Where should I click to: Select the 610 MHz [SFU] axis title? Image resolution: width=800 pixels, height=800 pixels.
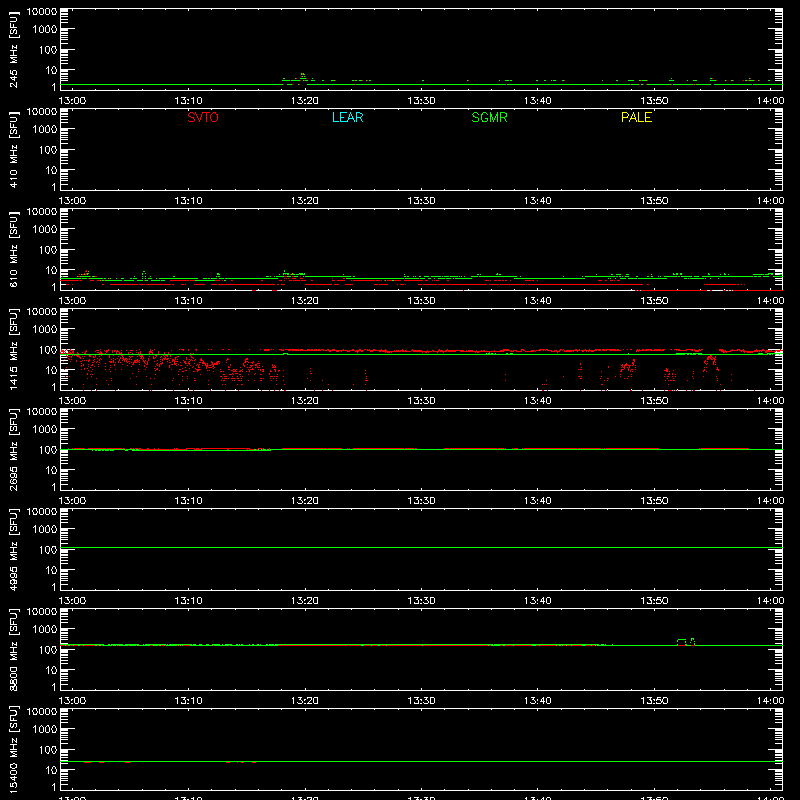click(x=13, y=249)
